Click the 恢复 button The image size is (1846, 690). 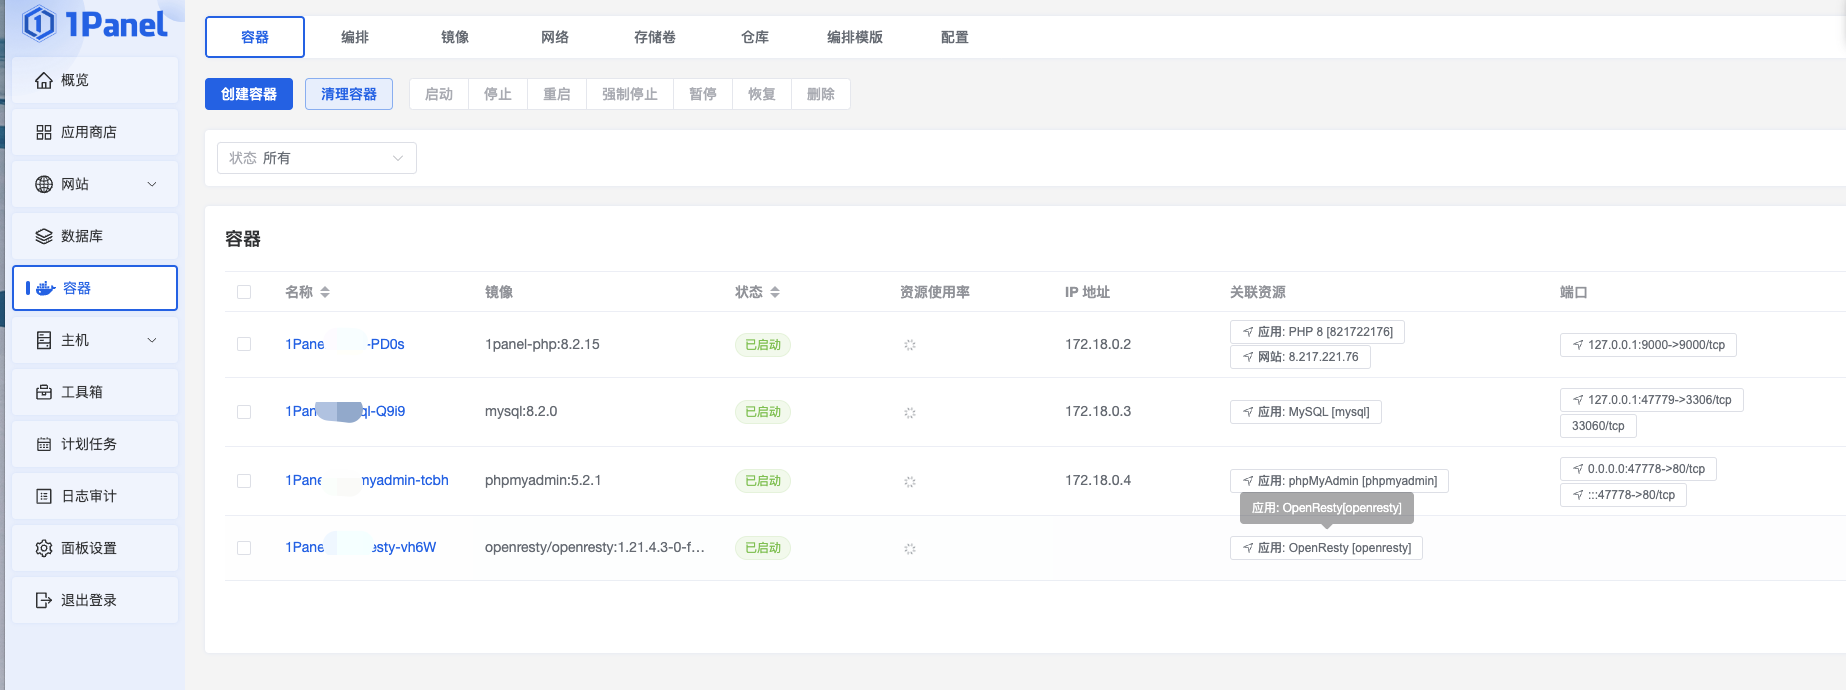click(x=762, y=94)
